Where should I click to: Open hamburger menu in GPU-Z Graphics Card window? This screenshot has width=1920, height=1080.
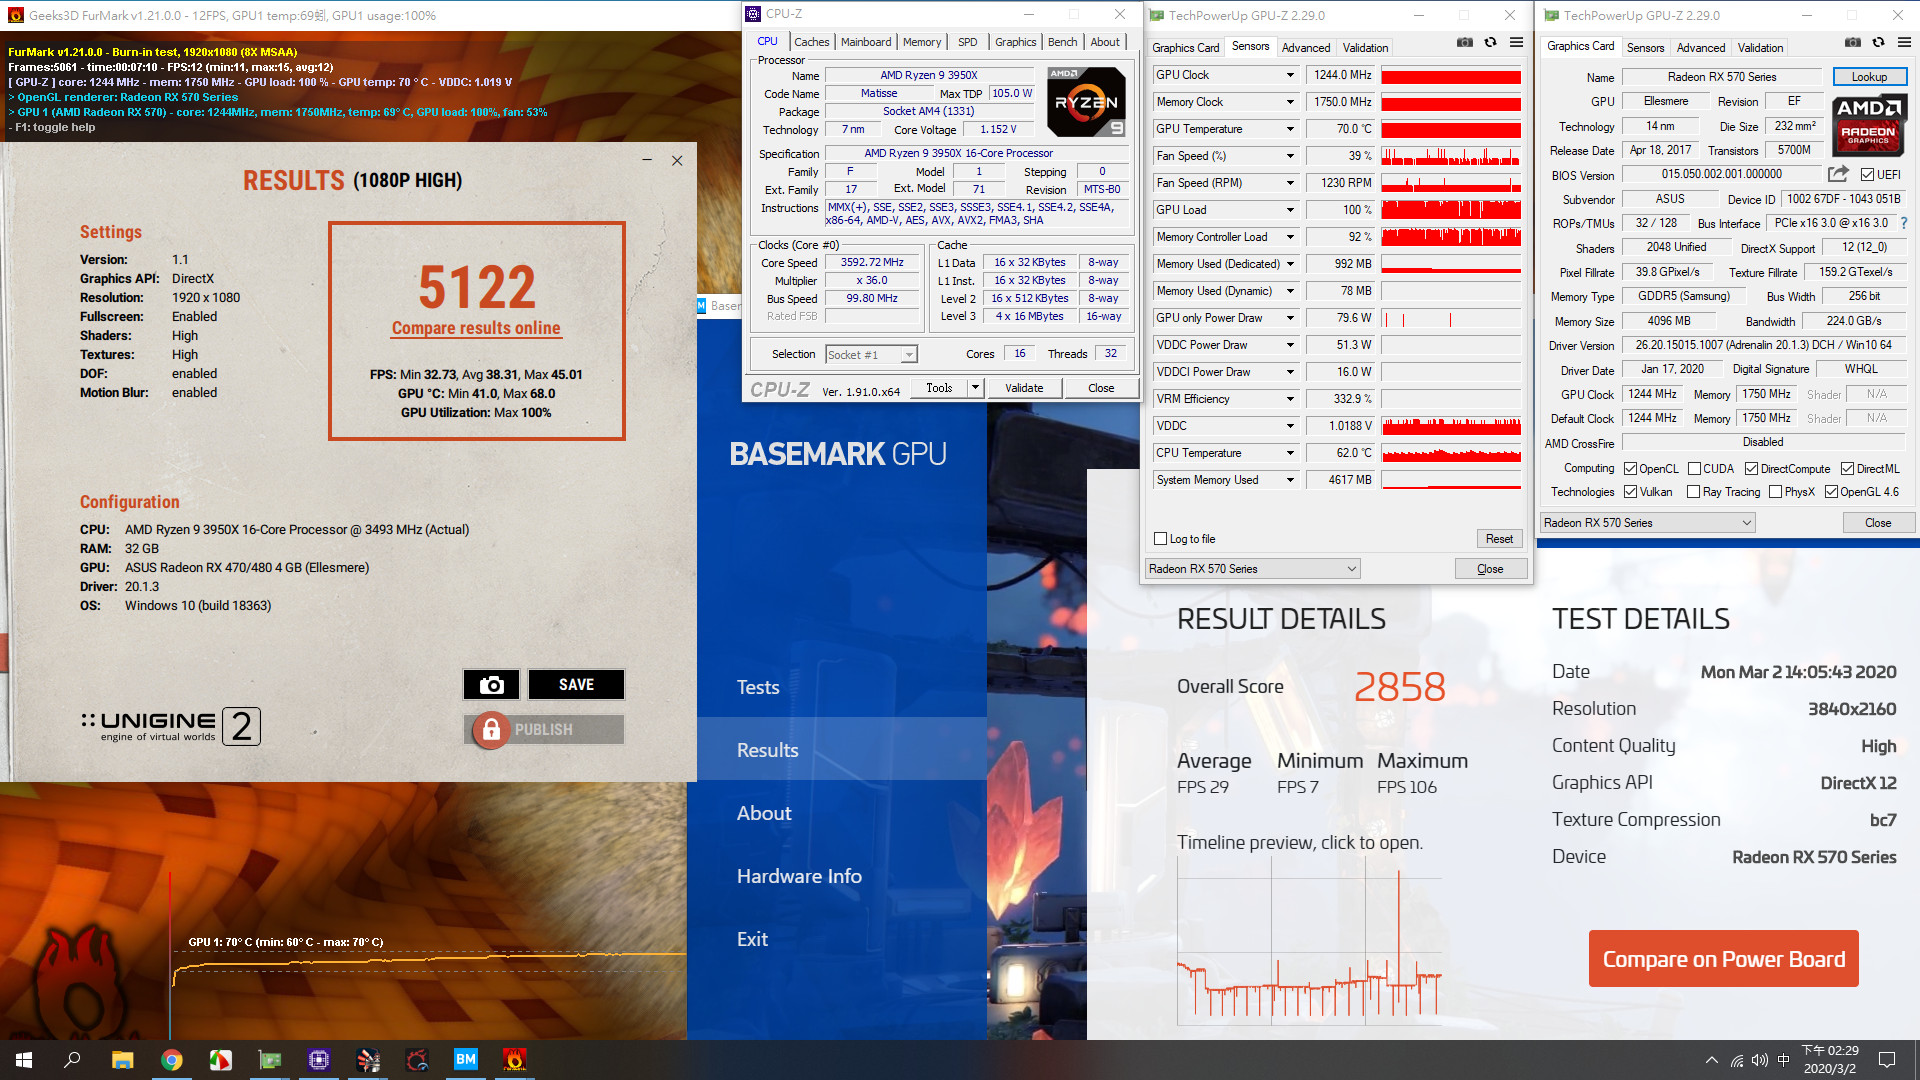(1904, 43)
